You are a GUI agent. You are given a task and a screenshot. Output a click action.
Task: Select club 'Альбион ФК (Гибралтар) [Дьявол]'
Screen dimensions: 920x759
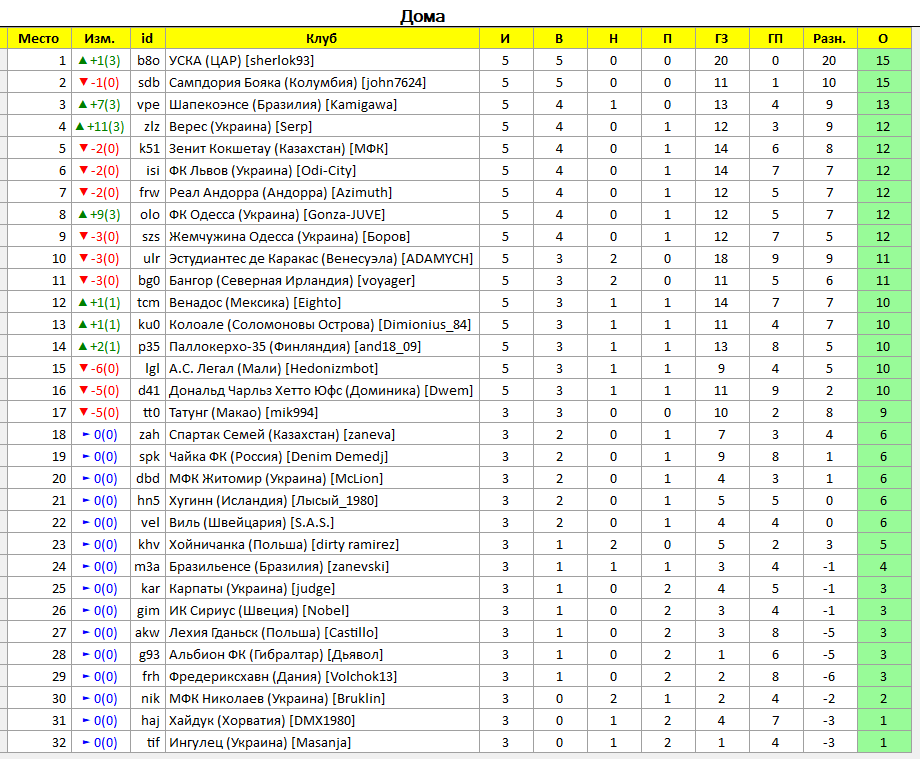tap(276, 655)
